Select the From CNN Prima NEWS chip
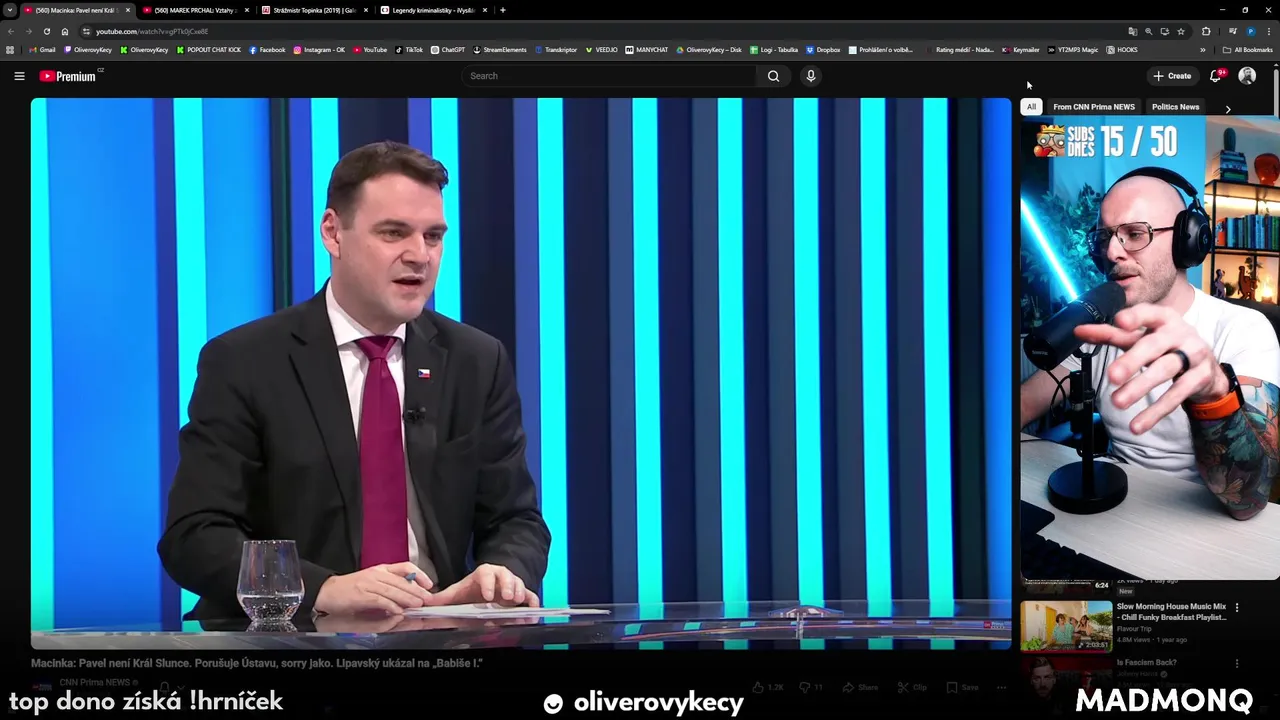 (1093, 107)
